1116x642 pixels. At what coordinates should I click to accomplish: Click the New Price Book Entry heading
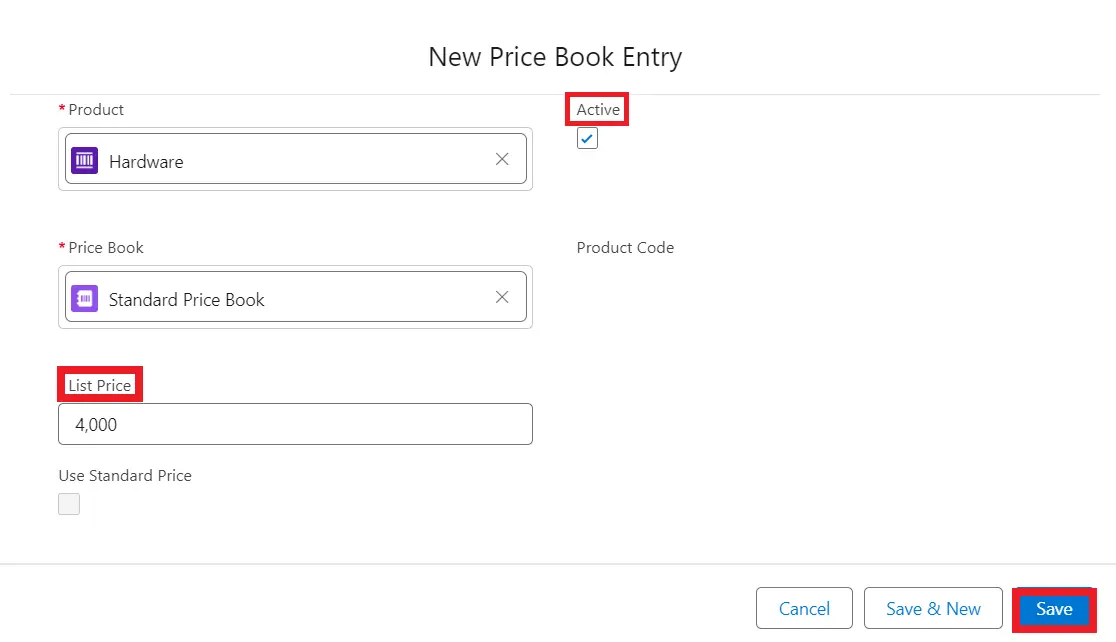point(555,56)
